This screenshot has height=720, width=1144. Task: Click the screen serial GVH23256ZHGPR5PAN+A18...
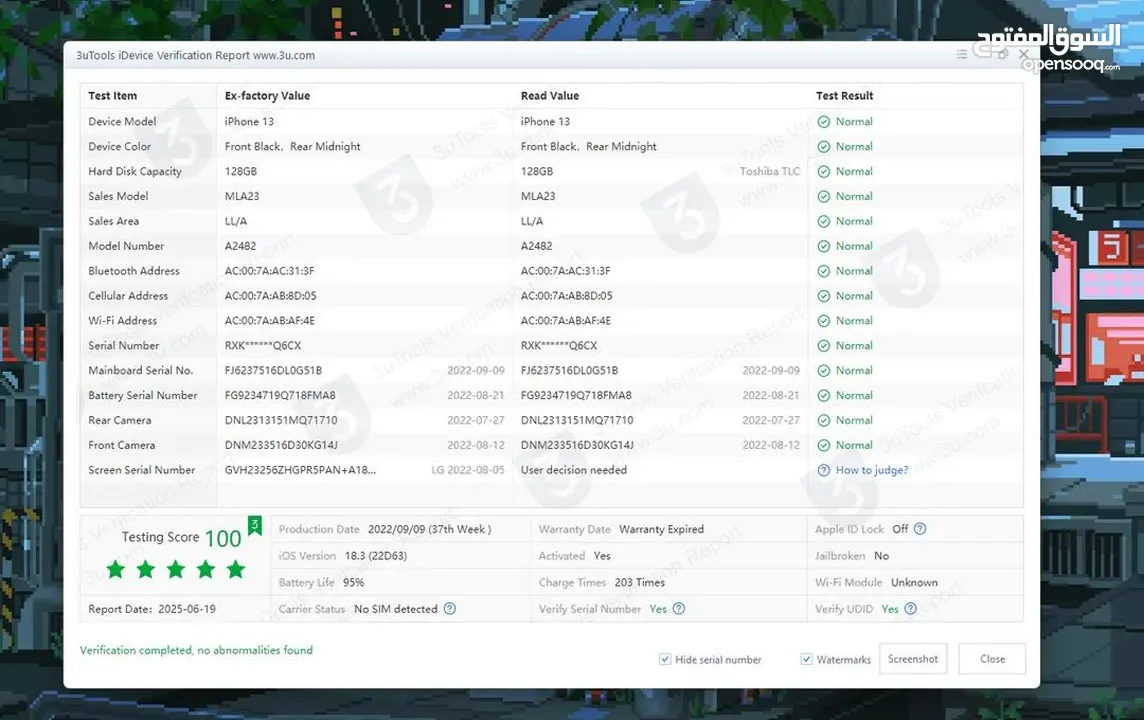pos(301,470)
